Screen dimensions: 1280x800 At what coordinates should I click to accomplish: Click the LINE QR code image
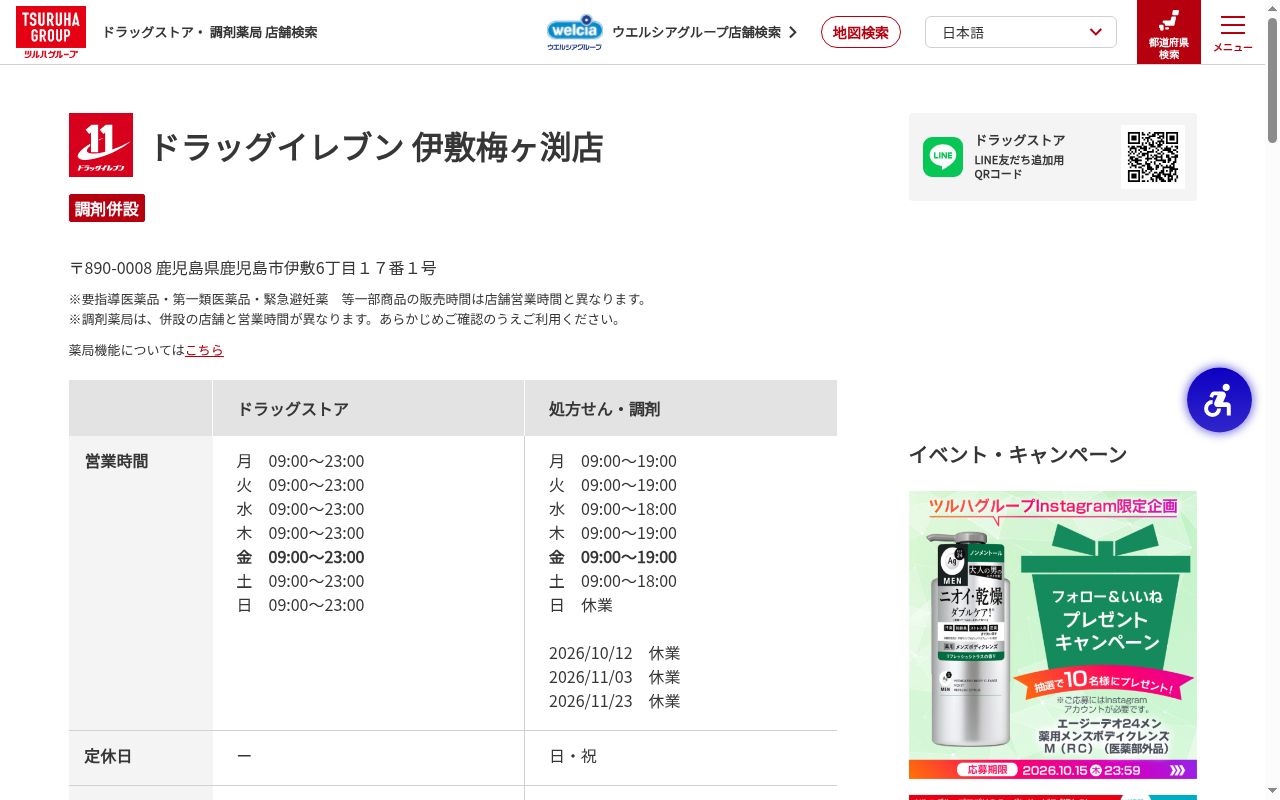pyautogui.click(x=1153, y=157)
